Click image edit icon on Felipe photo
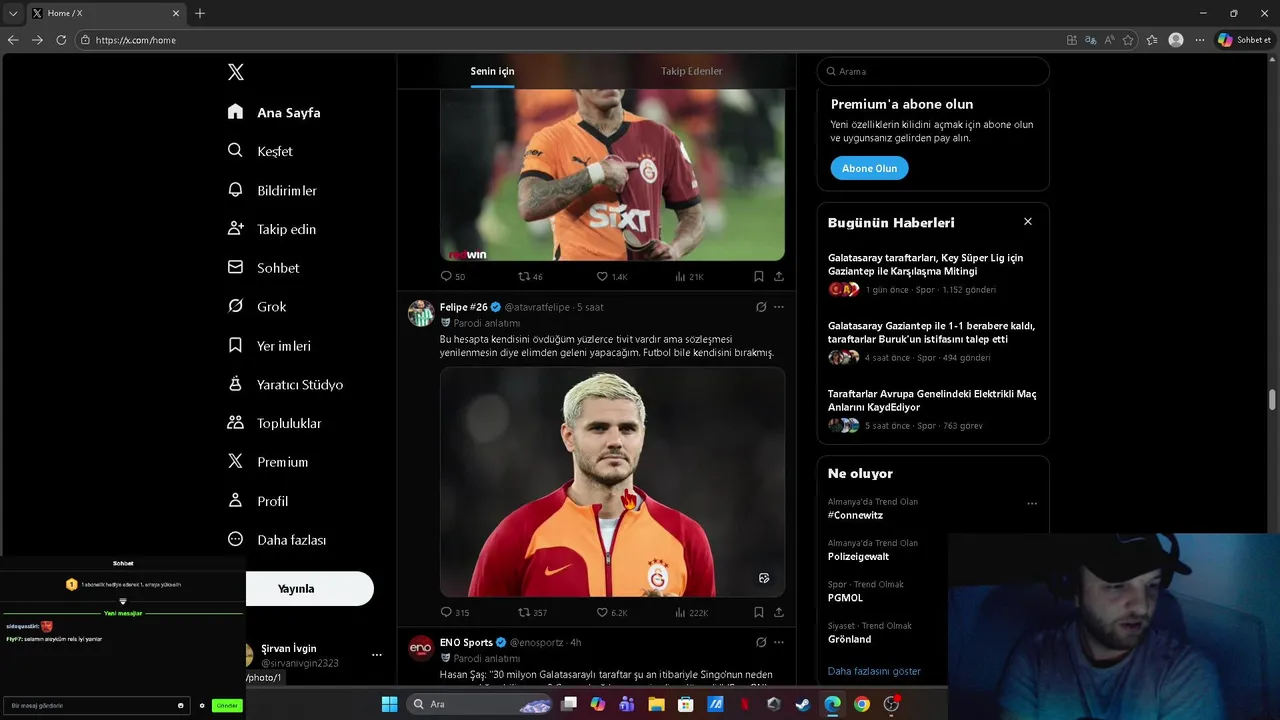The width and height of the screenshot is (1280, 720). coord(764,578)
